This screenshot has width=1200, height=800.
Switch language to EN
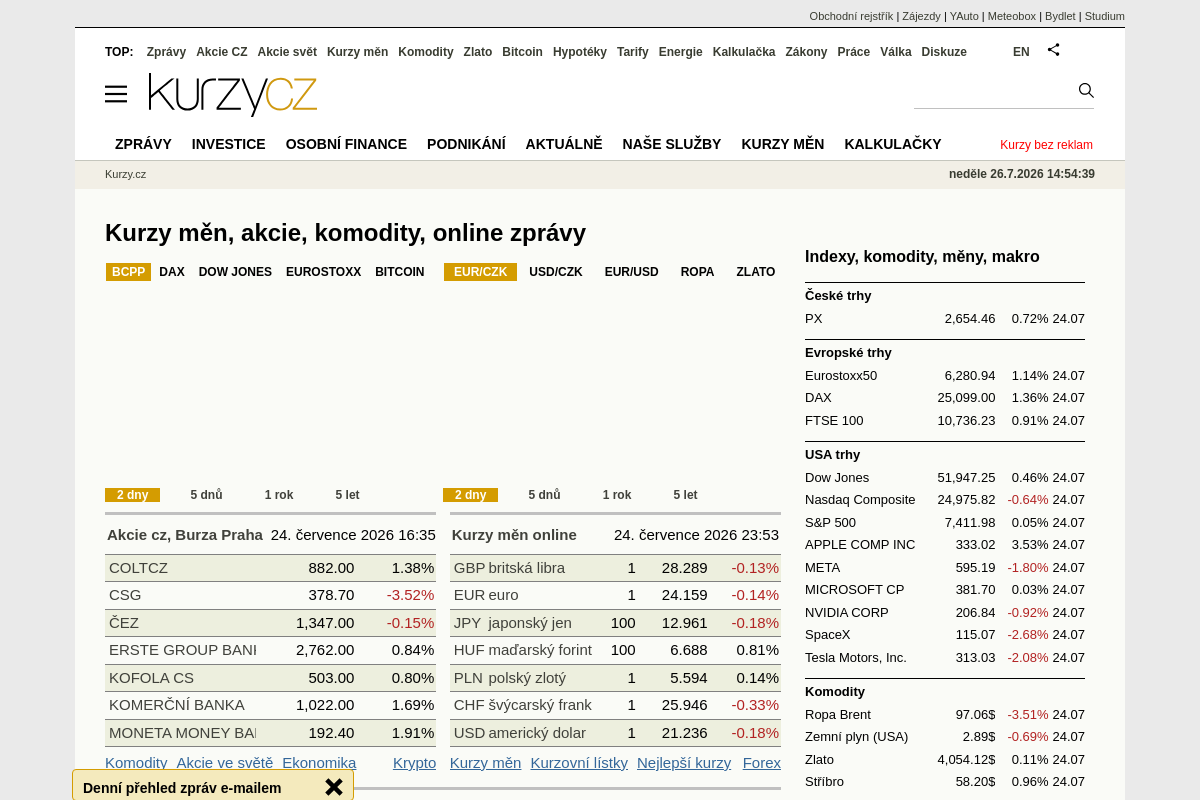1021,52
